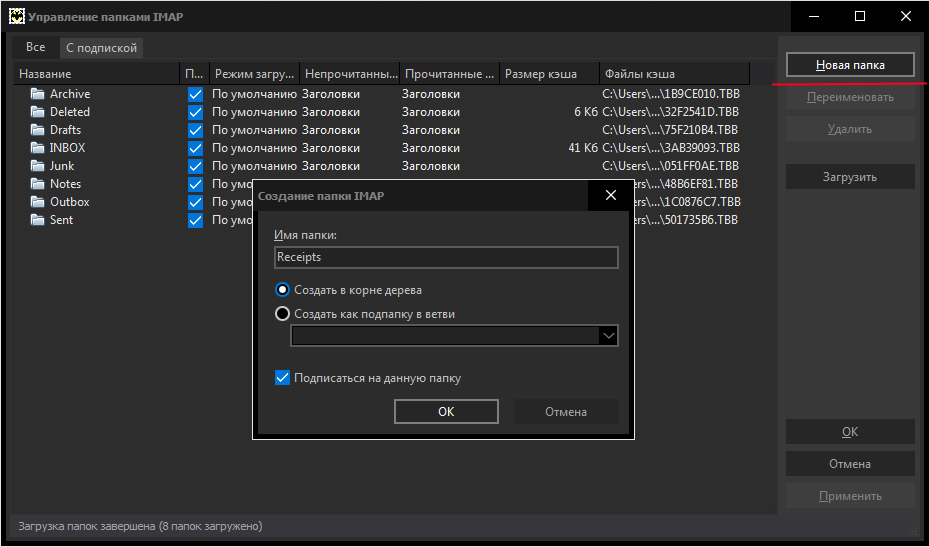The height and width of the screenshot is (547, 929).
Task: Select the 'Notes' folder name
Action: click(65, 184)
